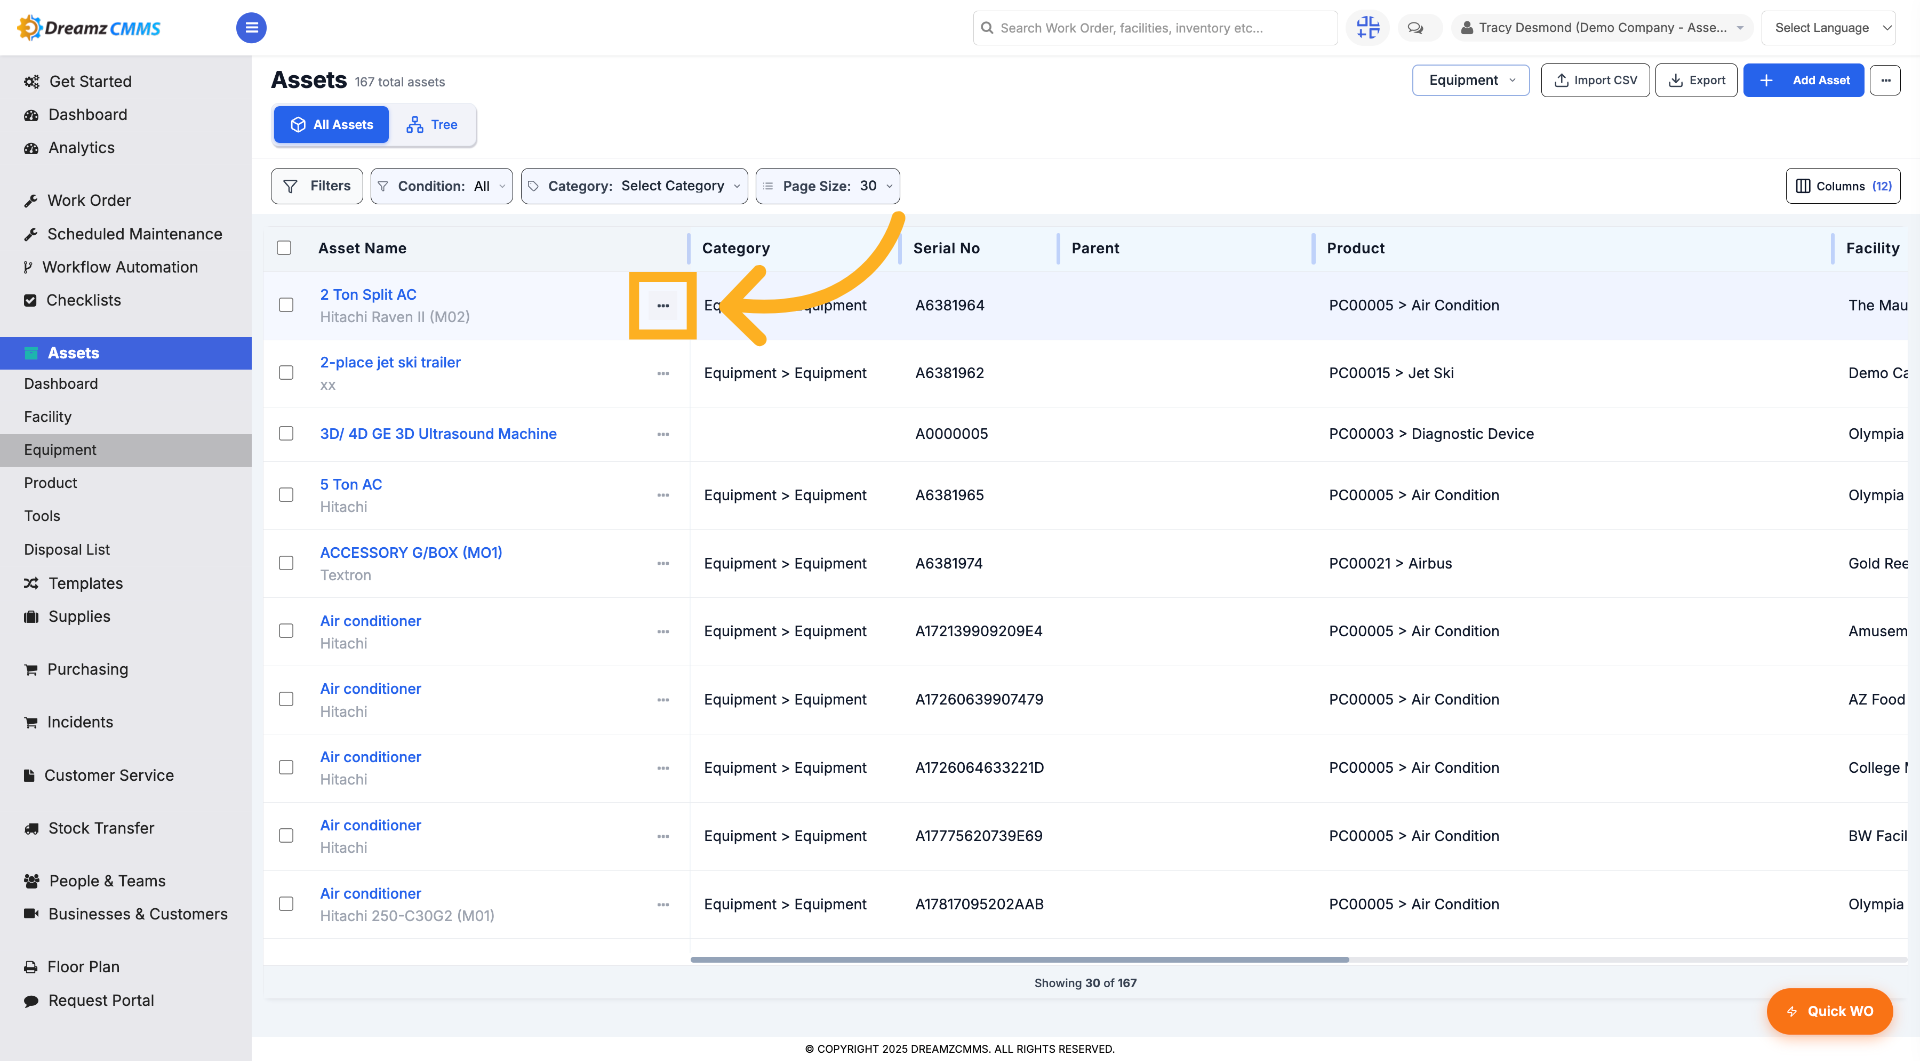This screenshot has width=1920, height=1061.
Task: Open Scheduled Maintenance
Action: [135, 234]
